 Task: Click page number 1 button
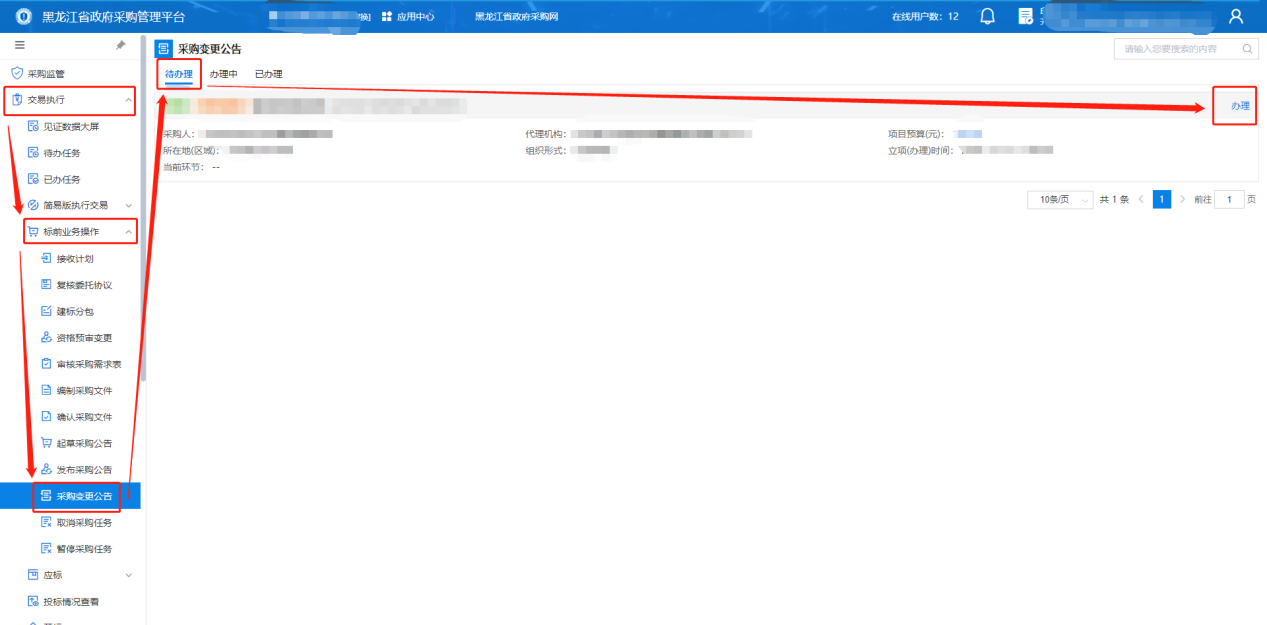(x=1162, y=199)
